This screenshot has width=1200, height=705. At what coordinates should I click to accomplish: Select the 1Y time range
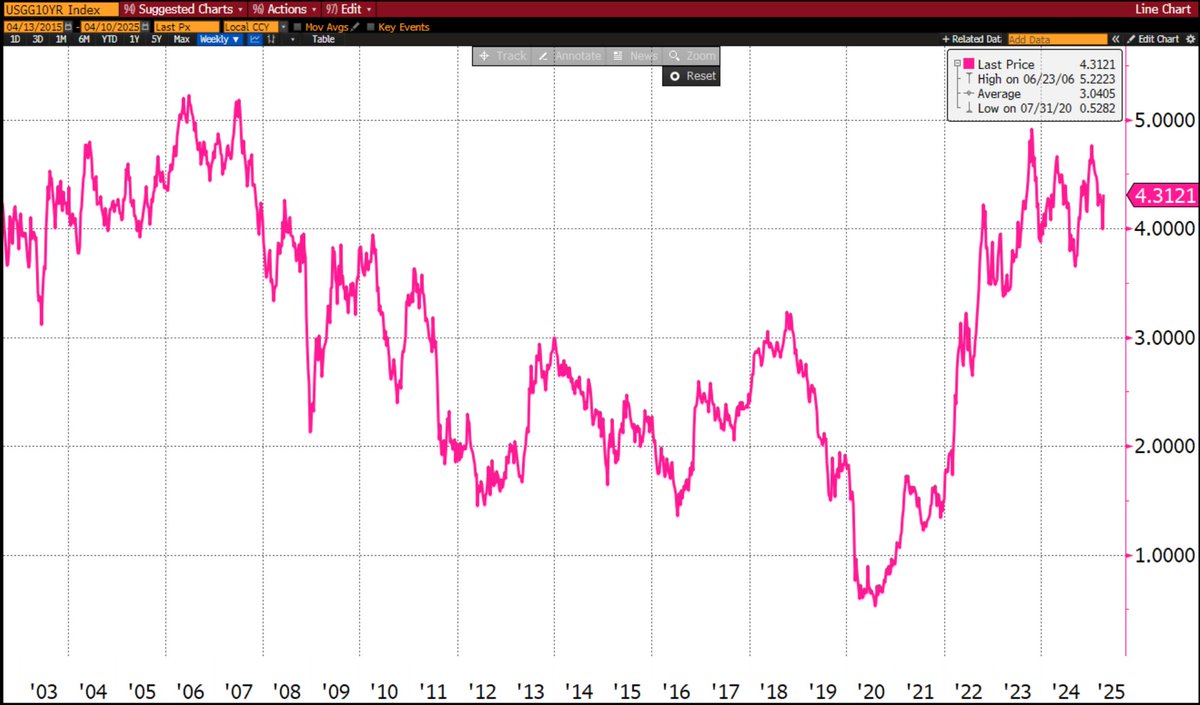(x=134, y=39)
